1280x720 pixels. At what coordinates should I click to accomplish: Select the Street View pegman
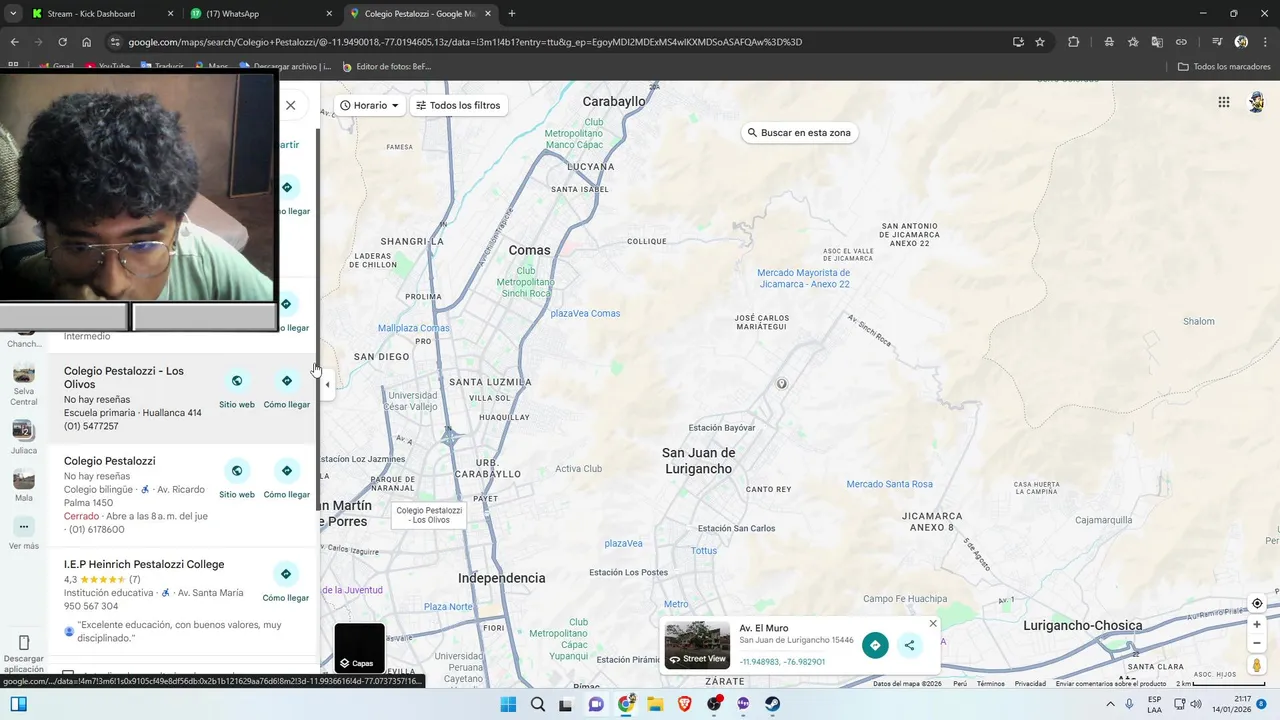[1257, 665]
